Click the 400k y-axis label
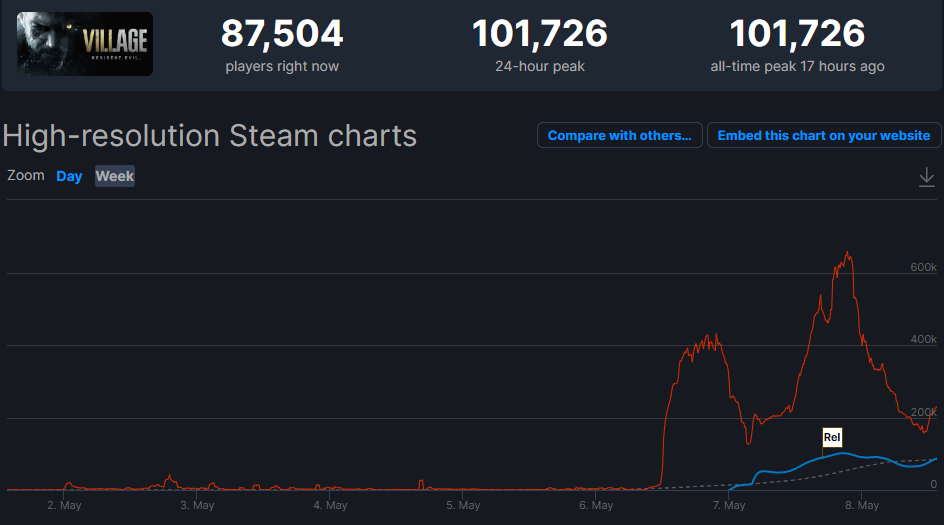Screen dimensions: 944x525 [924, 340]
